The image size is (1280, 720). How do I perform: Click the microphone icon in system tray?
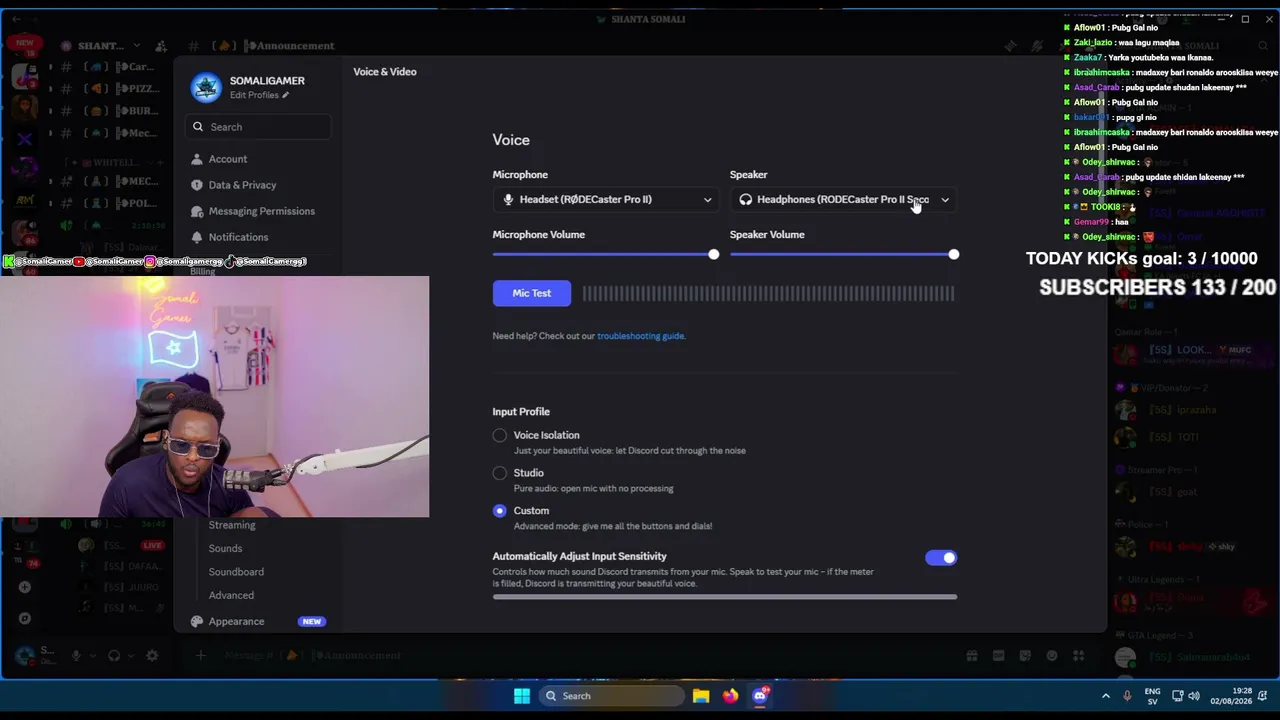1127,696
